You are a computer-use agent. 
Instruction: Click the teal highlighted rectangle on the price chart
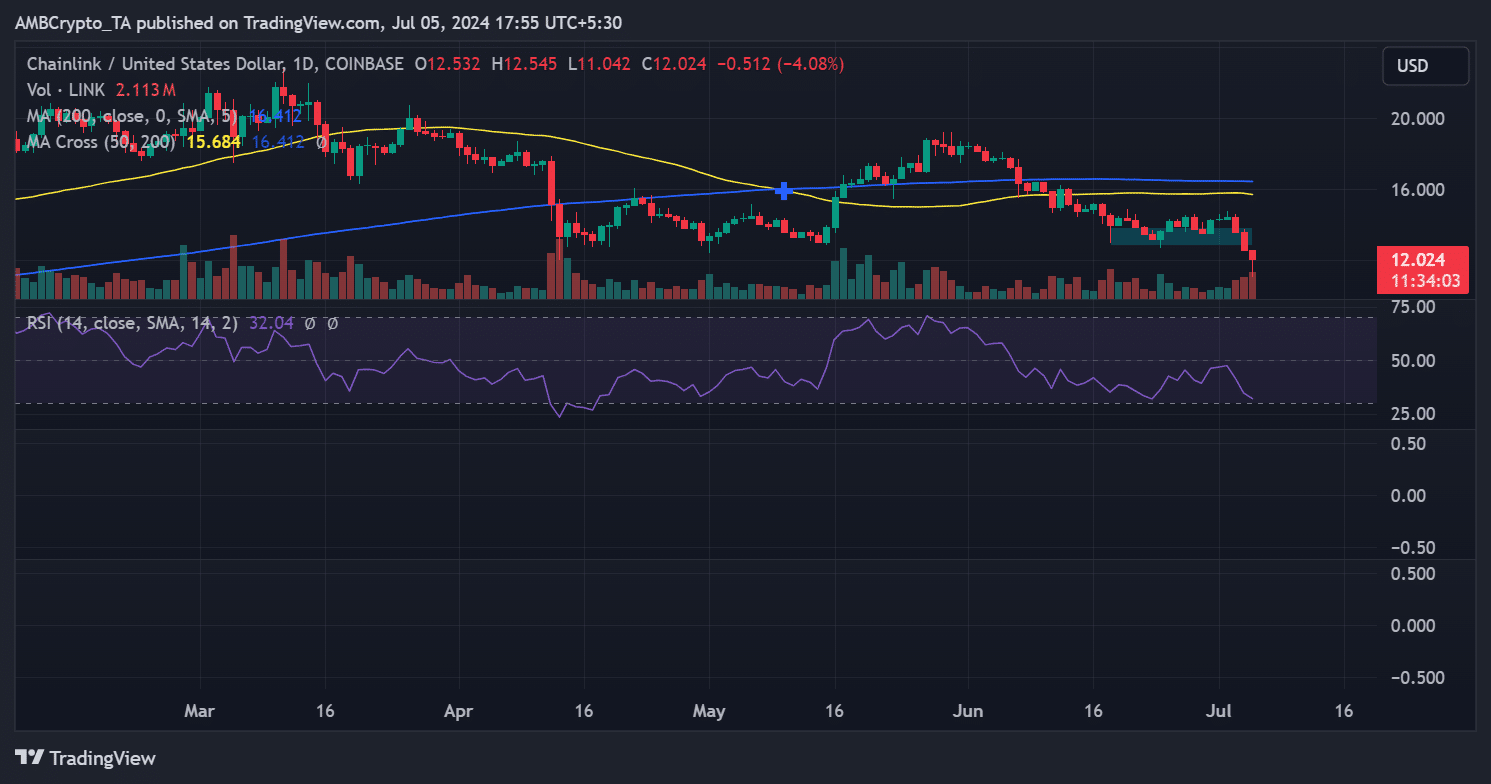click(x=1180, y=235)
